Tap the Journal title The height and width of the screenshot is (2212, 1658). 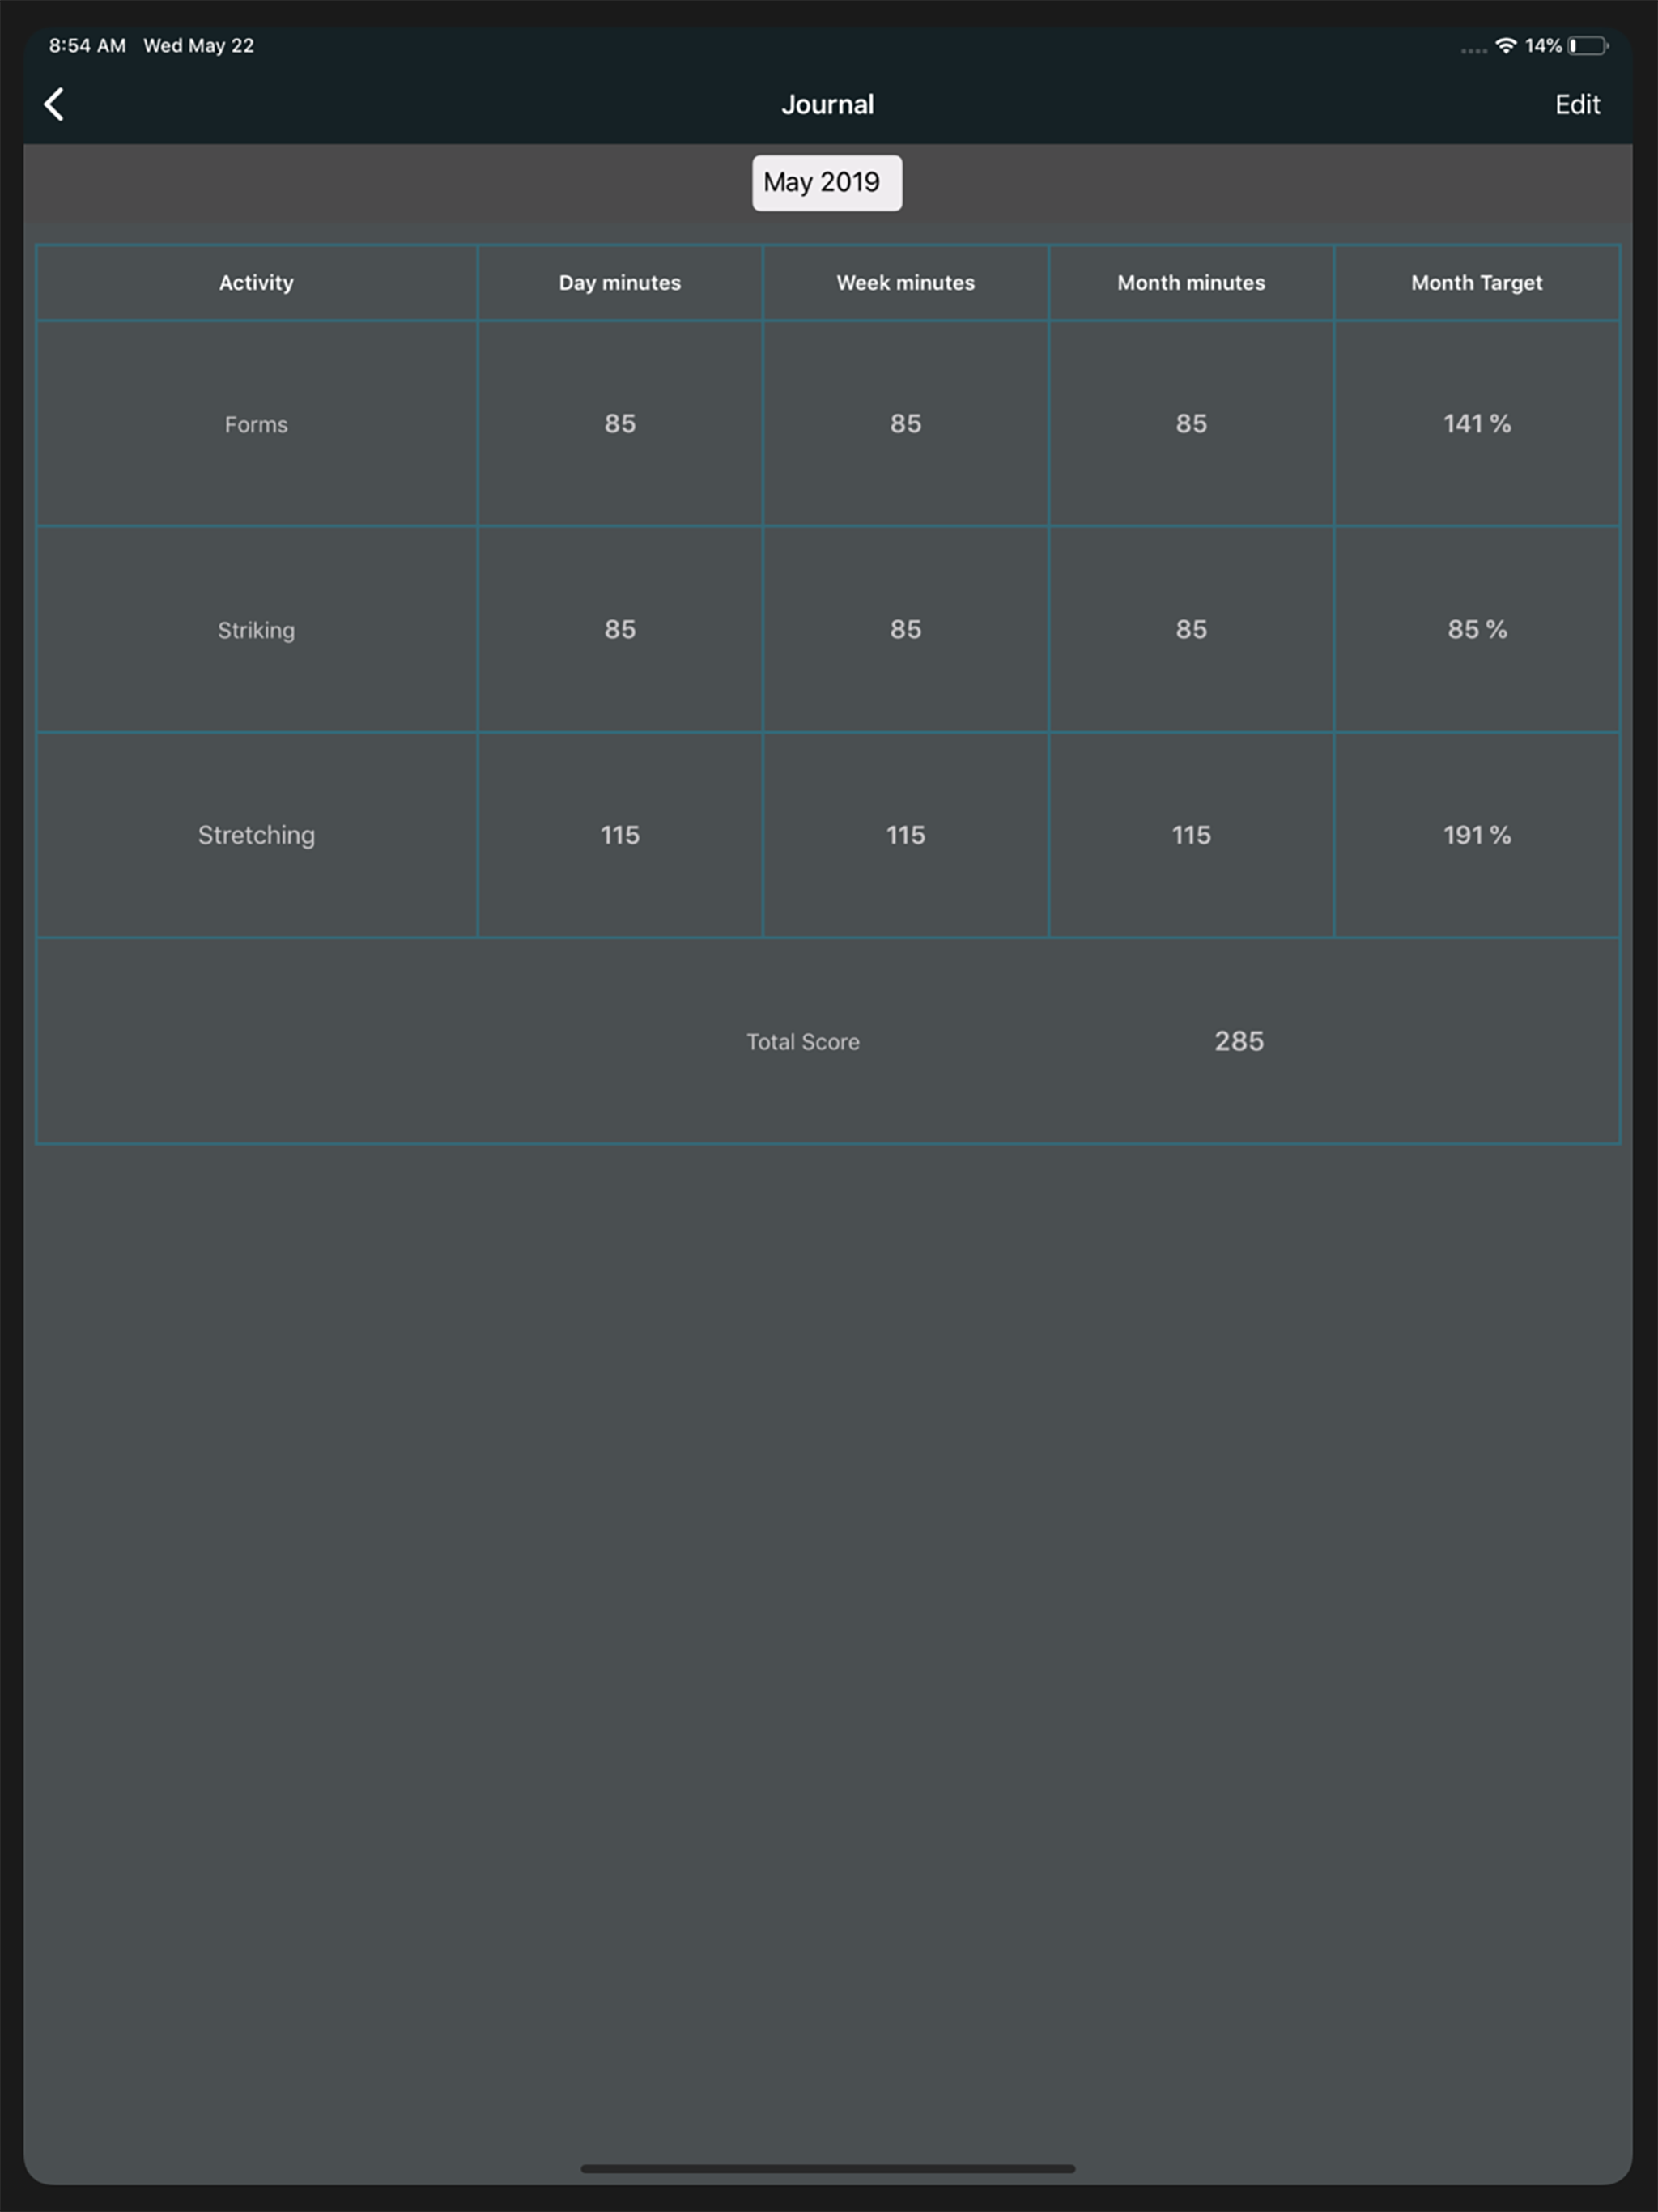click(x=828, y=104)
